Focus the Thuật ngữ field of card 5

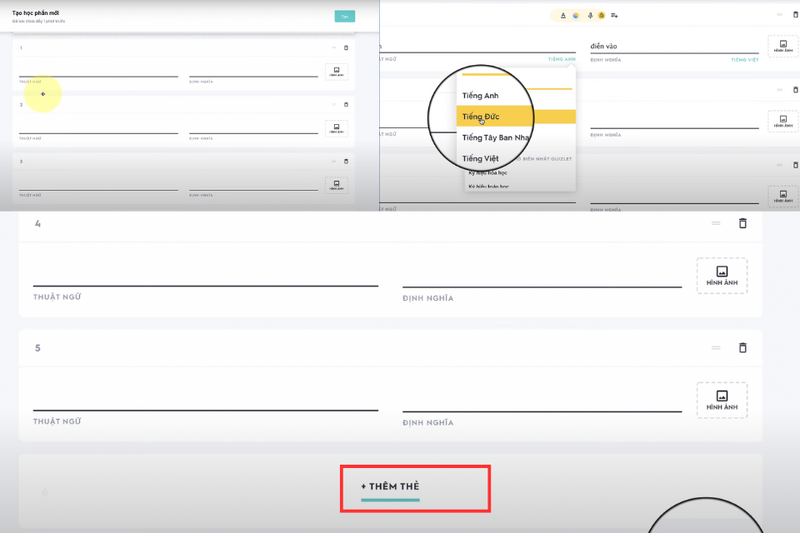click(206, 400)
